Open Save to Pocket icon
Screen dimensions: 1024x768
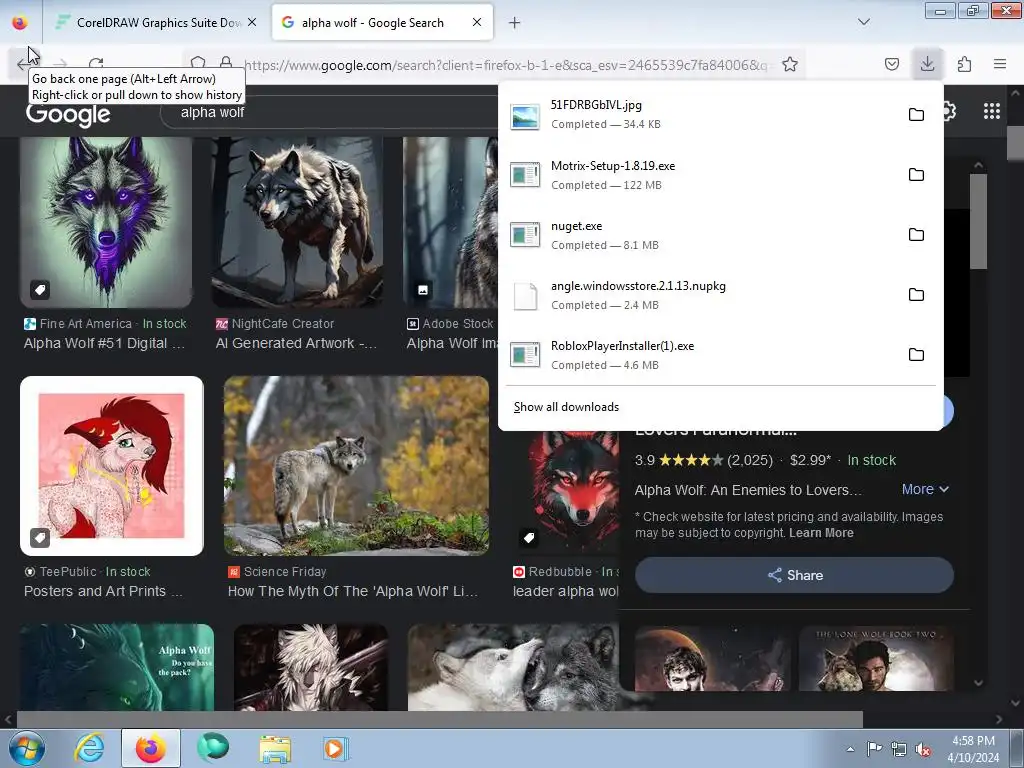click(x=891, y=64)
